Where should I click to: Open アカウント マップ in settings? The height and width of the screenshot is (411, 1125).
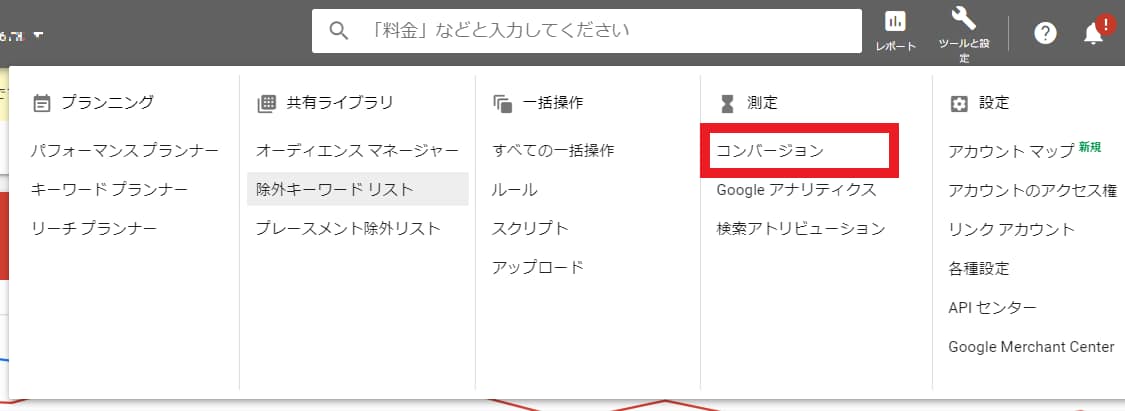pyautogui.click(x=1010, y=151)
